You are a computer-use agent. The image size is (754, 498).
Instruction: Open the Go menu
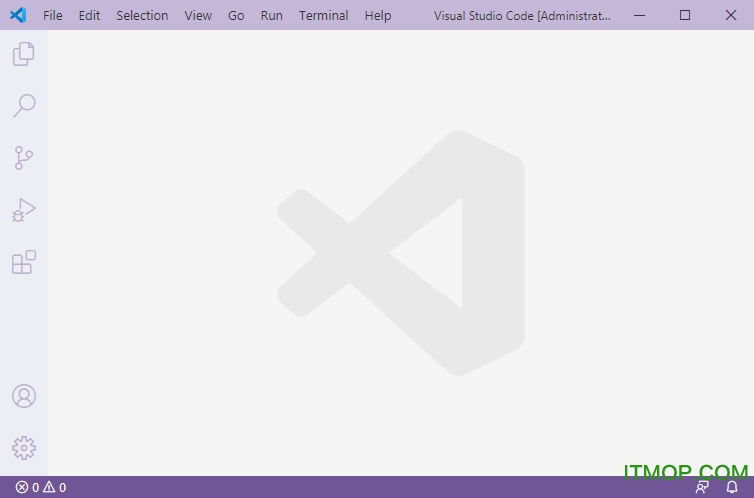[x=236, y=15]
